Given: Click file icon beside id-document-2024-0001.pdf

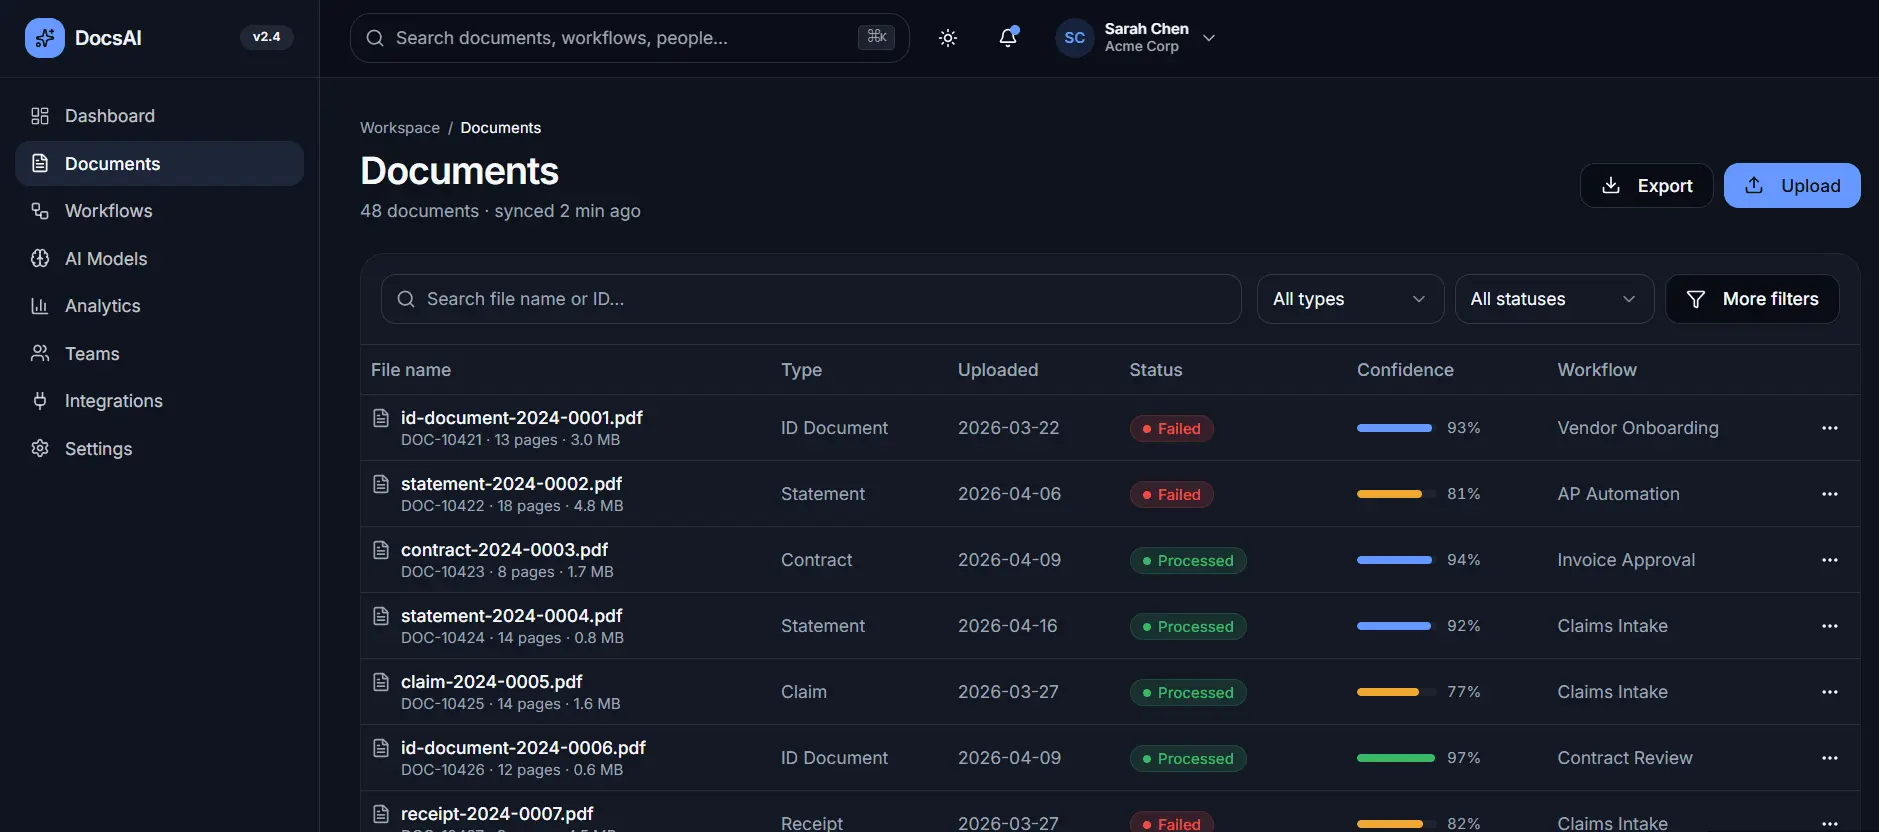Looking at the screenshot, I should pos(381,418).
